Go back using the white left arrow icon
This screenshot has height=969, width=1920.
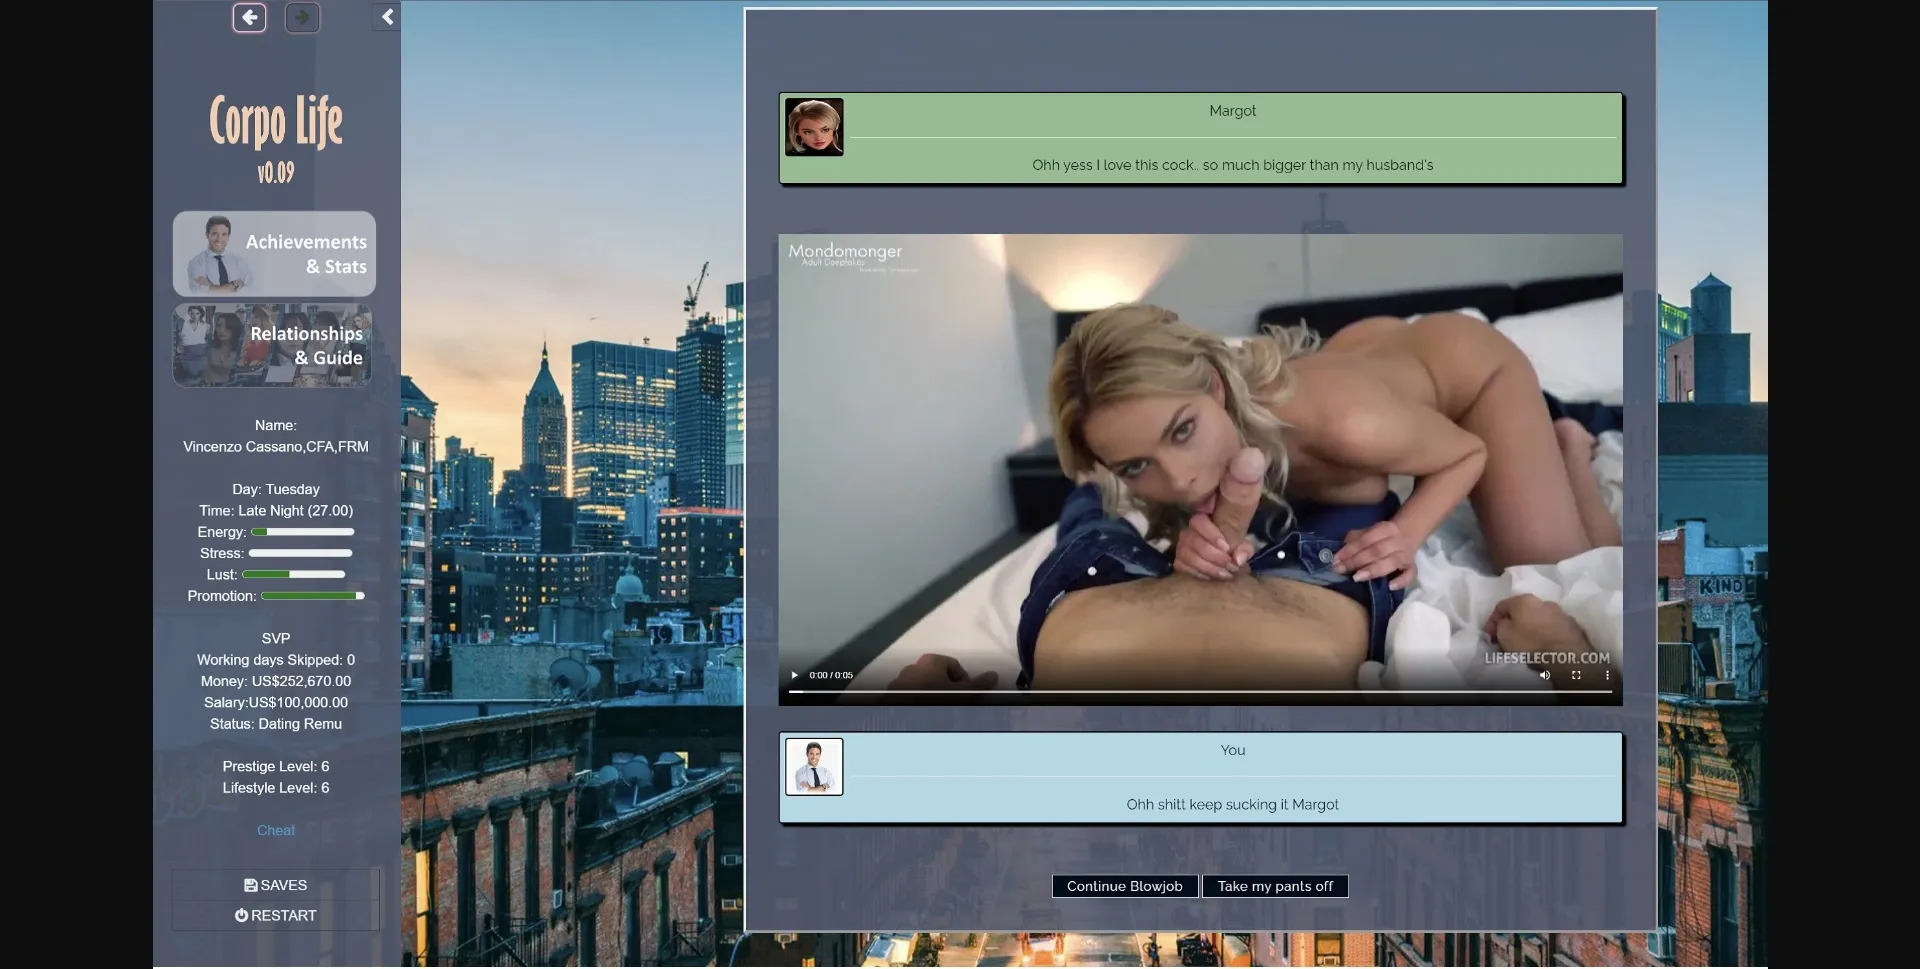(249, 17)
